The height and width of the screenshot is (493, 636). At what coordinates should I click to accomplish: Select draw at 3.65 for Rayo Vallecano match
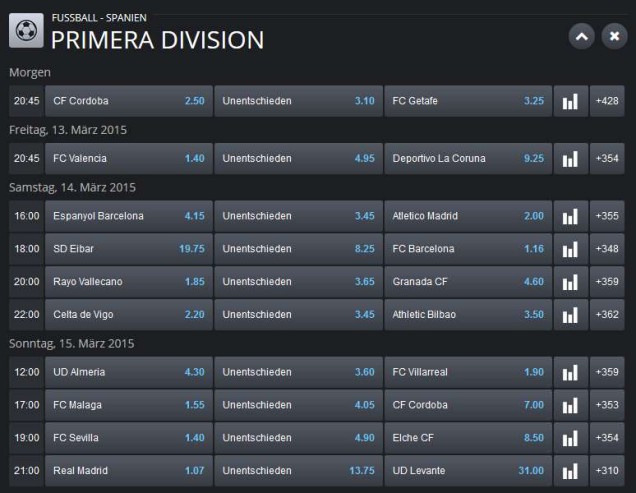click(x=299, y=282)
